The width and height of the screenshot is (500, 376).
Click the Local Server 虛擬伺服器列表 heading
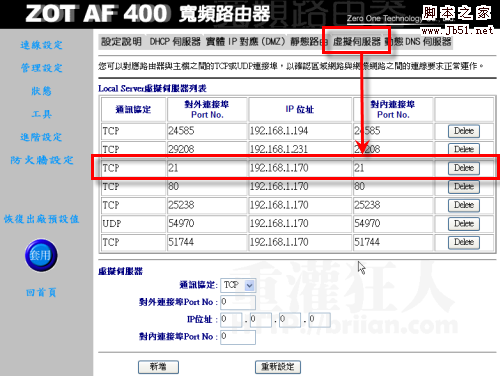(152, 88)
